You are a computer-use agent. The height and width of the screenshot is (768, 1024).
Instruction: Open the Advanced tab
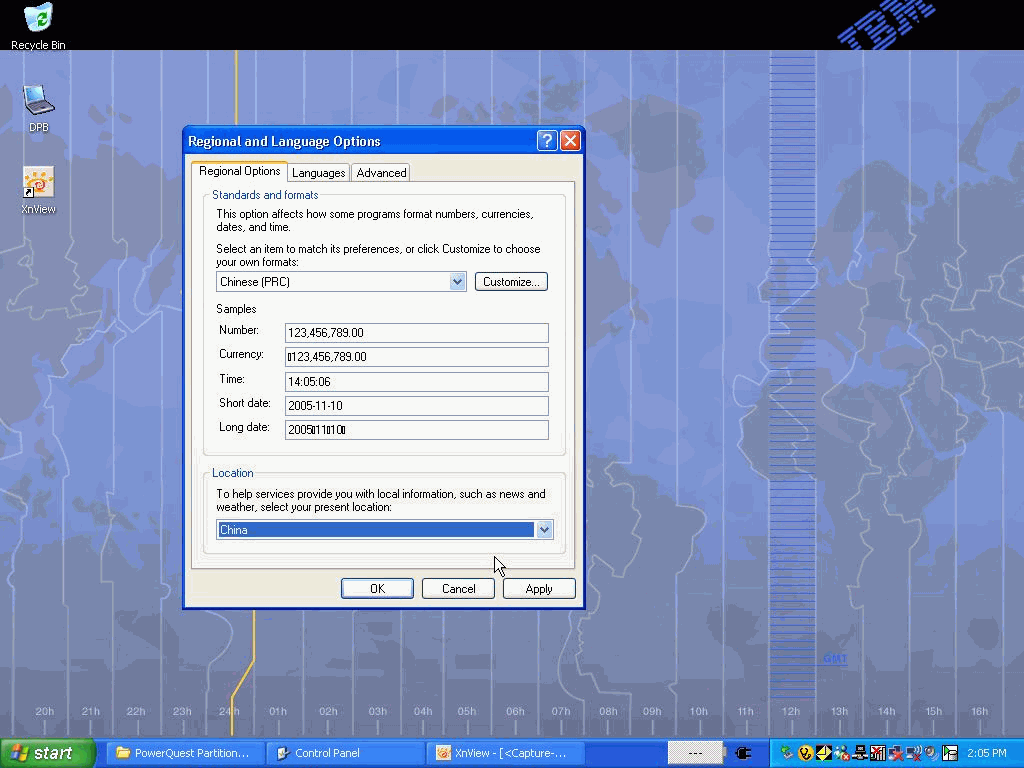(381, 173)
